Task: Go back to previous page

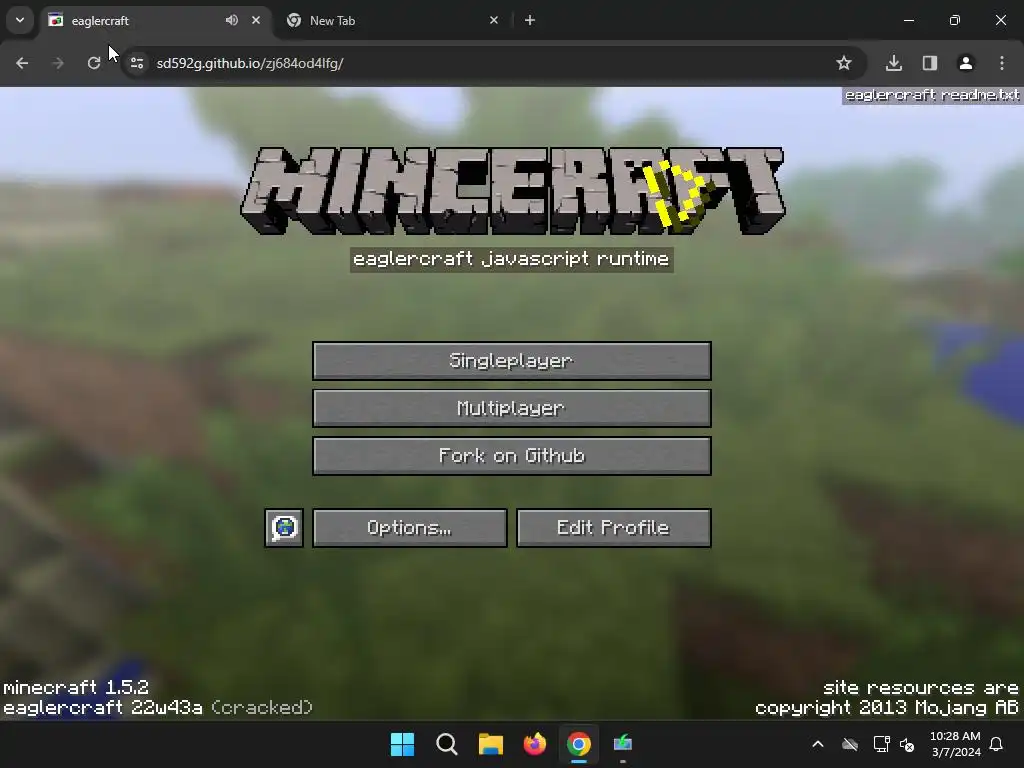Action: [22, 63]
